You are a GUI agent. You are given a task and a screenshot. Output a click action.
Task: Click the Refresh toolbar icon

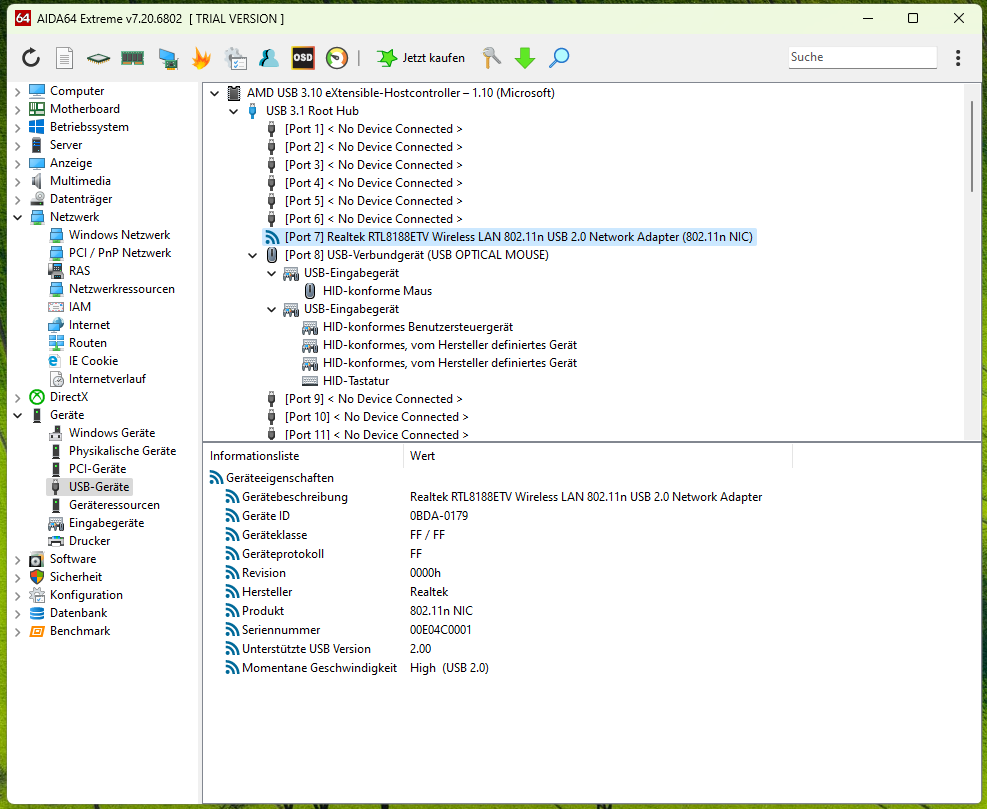31,58
